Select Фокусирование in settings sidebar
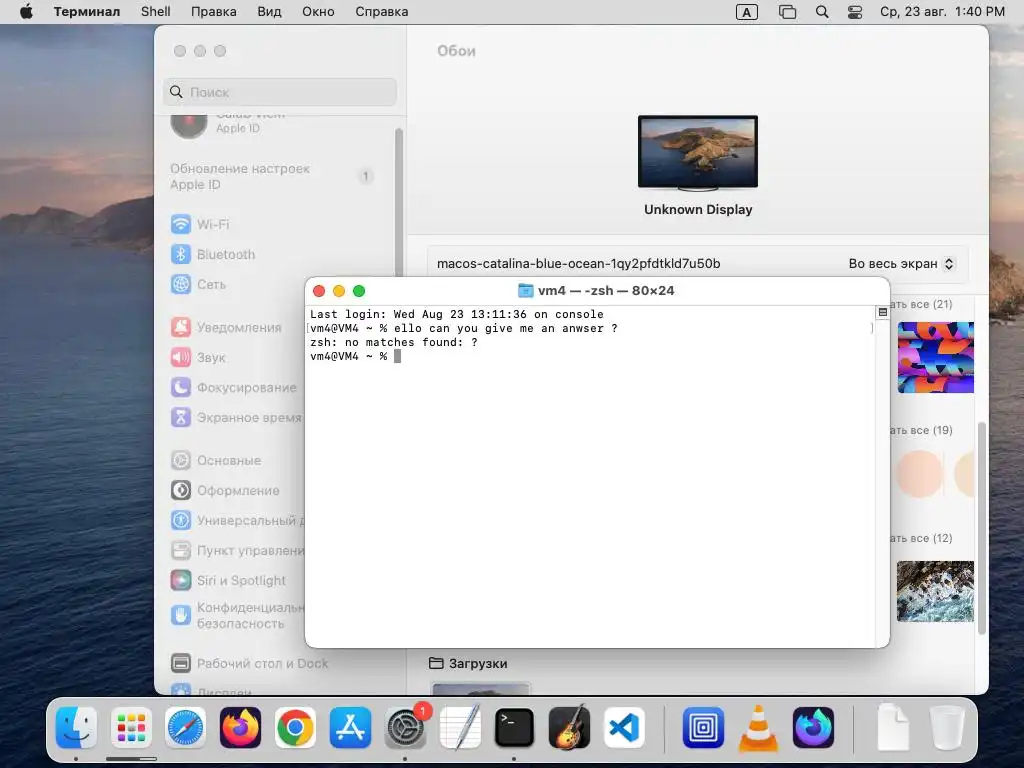 (234, 387)
